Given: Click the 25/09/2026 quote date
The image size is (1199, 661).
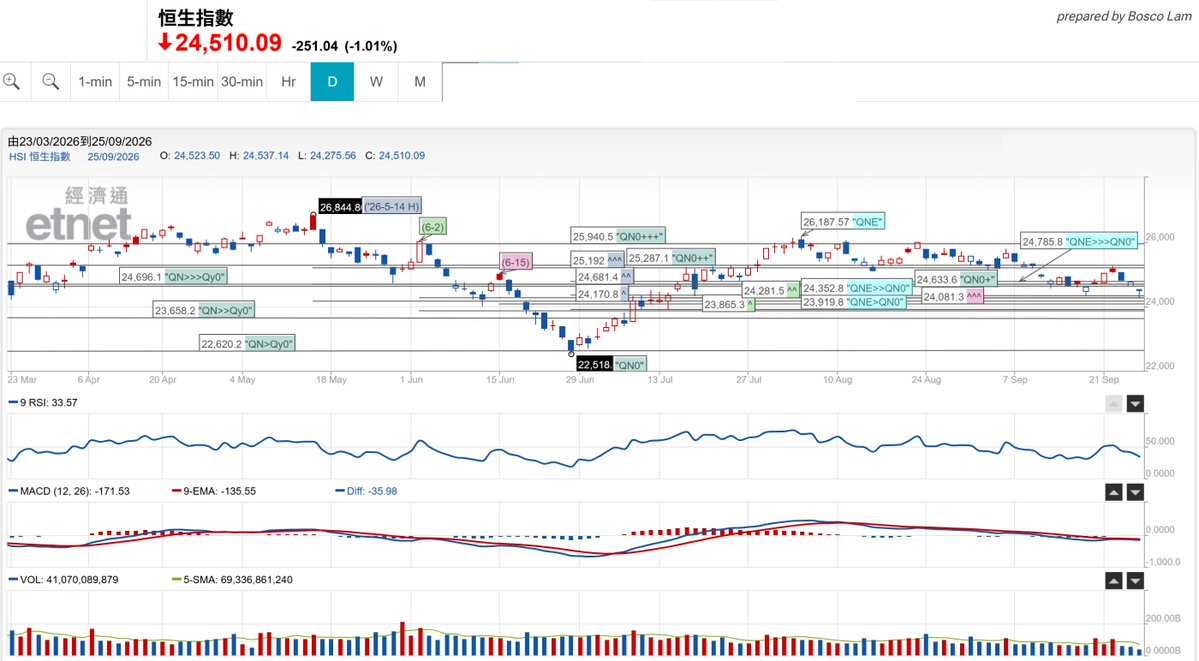Looking at the screenshot, I should click(113, 156).
